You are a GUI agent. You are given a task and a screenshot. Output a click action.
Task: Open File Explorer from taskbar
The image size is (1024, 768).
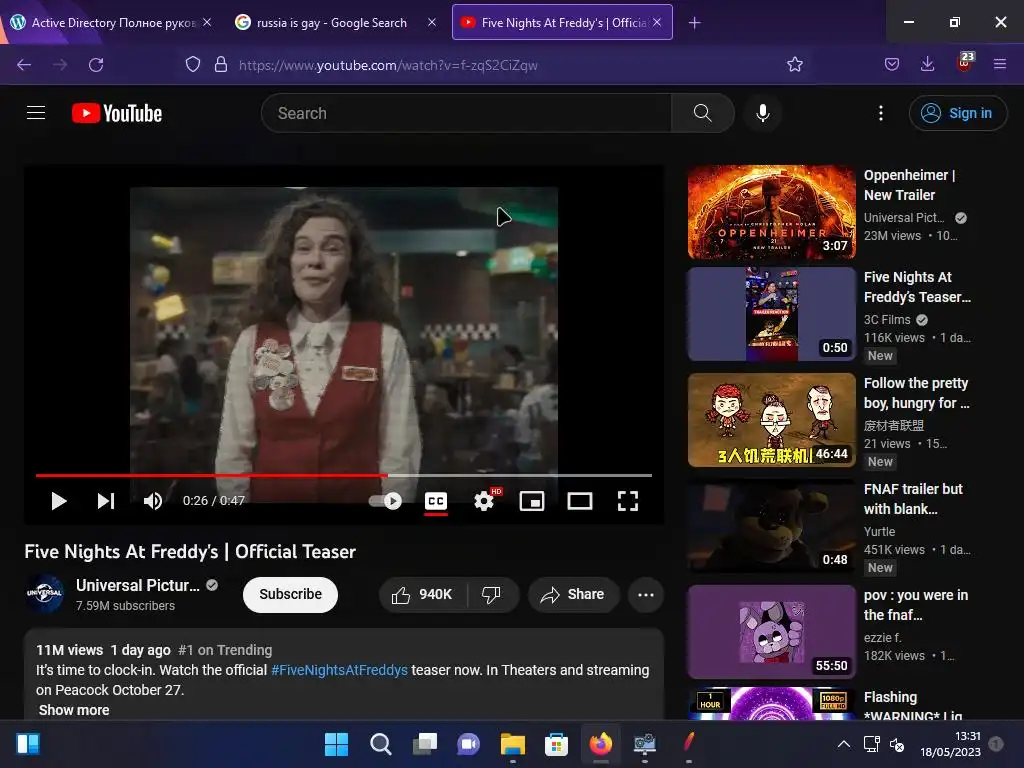(513, 744)
